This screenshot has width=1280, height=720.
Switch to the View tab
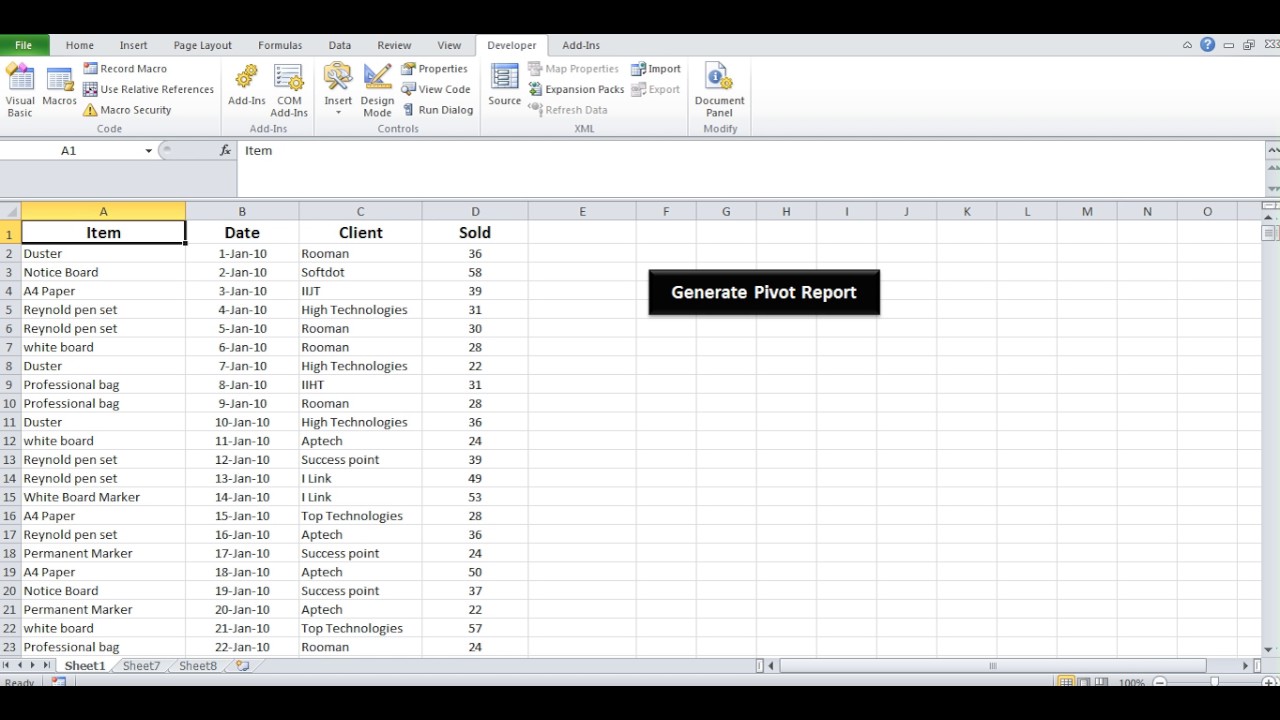pos(449,45)
